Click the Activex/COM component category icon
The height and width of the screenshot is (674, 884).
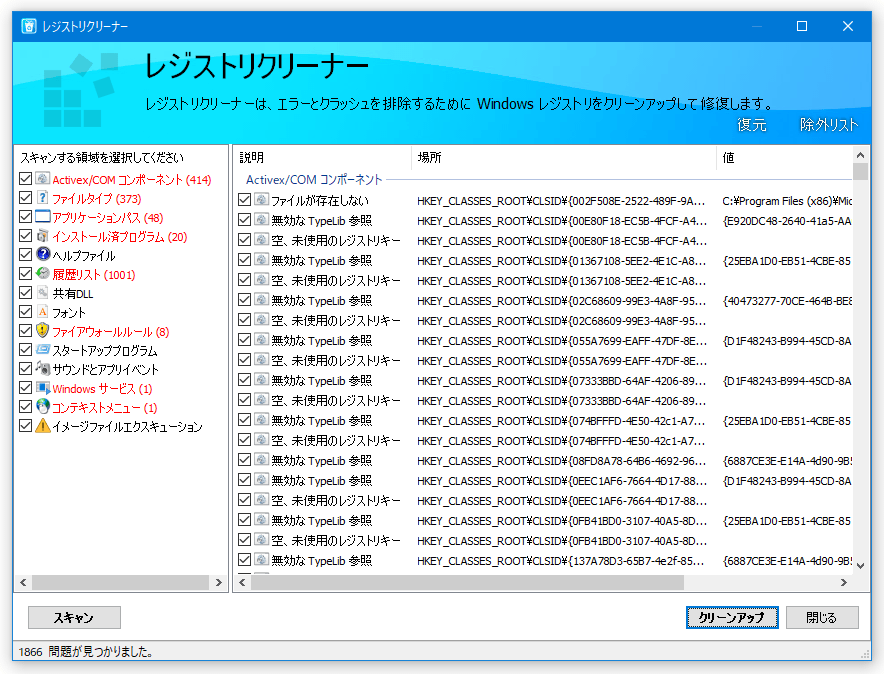click(43, 179)
